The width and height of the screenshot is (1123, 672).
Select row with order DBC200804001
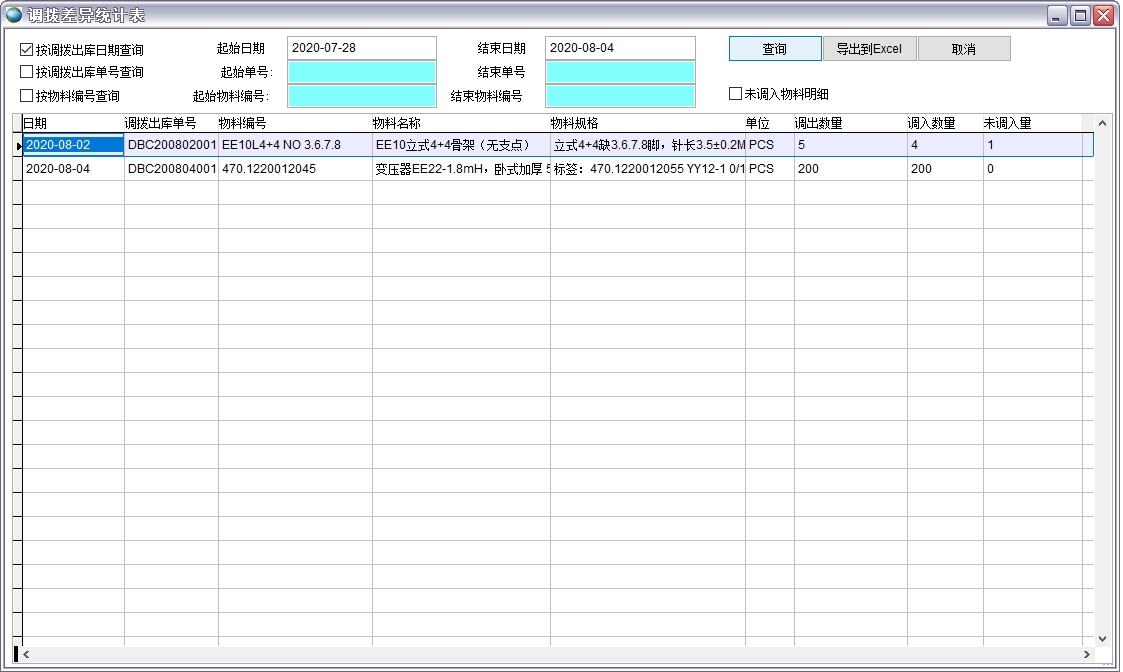[171, 169]
